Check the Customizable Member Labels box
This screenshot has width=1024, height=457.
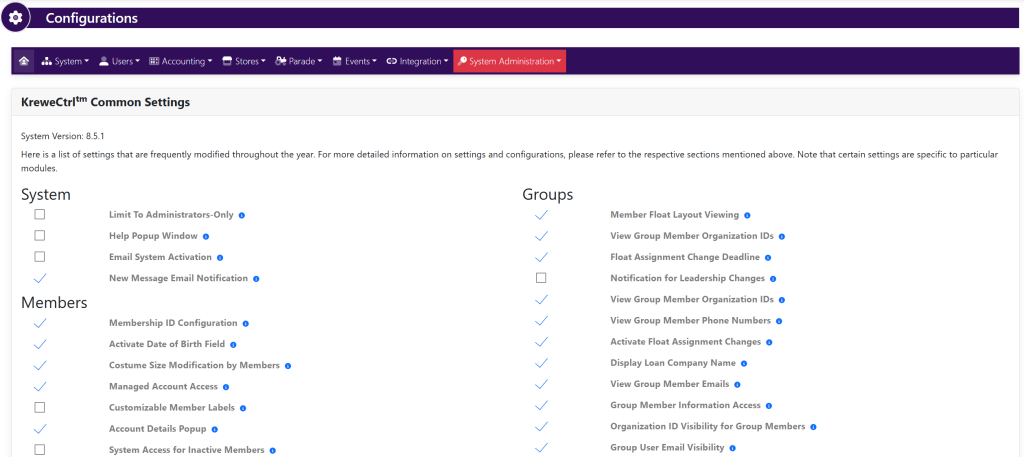(40, 407)
